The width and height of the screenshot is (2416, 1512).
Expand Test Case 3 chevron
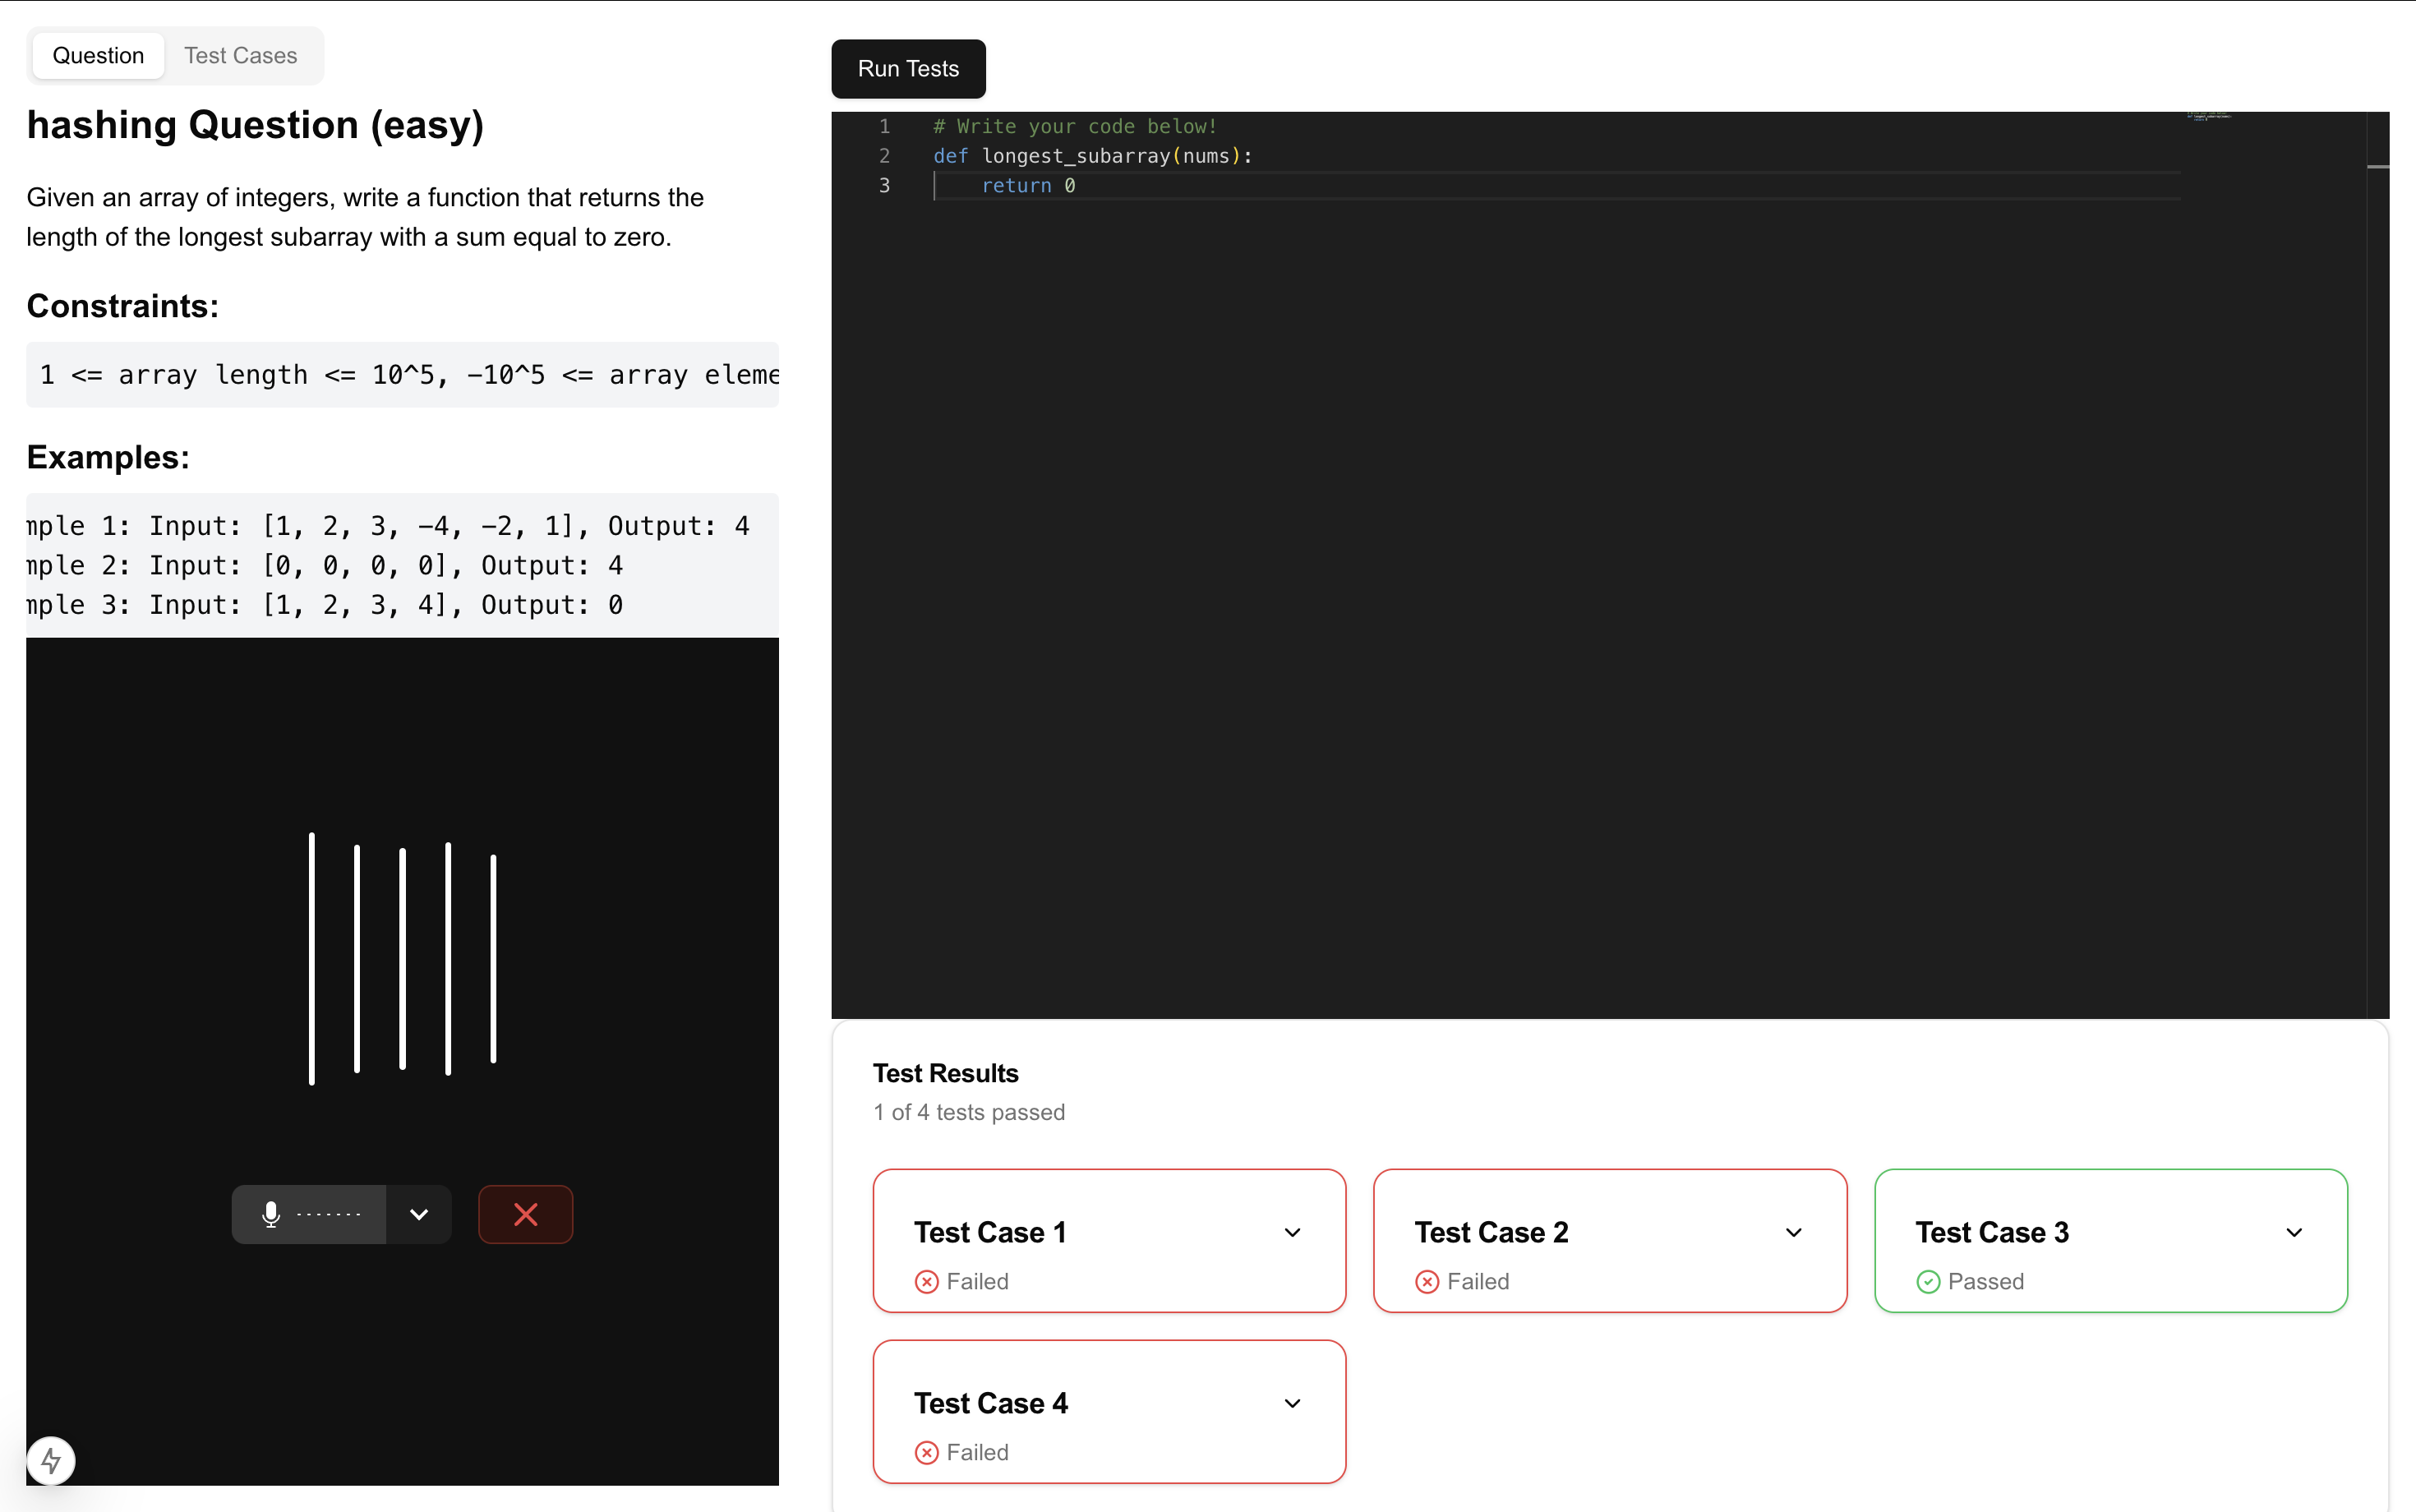2294,1232
